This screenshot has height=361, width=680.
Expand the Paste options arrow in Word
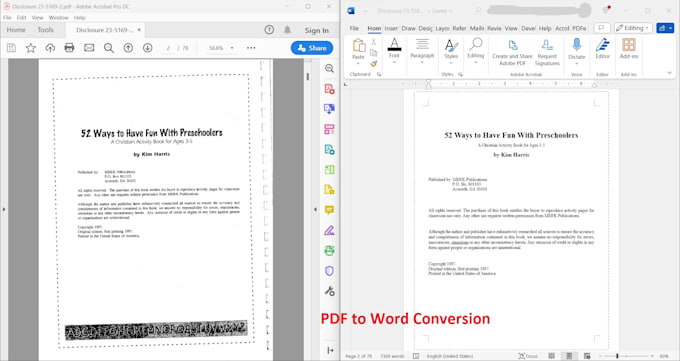click(x=358, y=64)
